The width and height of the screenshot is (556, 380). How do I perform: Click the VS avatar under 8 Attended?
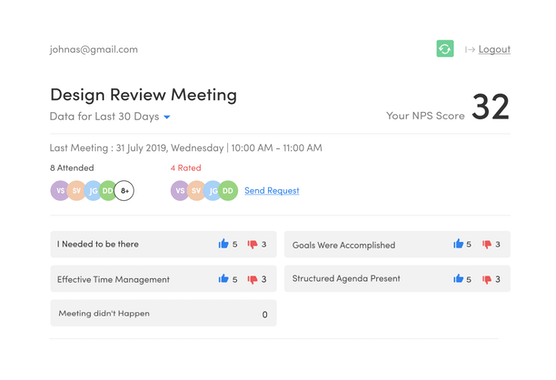[x=60, y=191]
